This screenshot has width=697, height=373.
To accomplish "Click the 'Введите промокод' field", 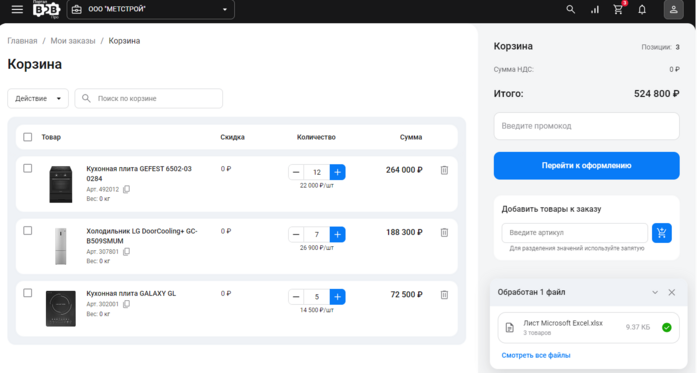I will click(586, 126).
